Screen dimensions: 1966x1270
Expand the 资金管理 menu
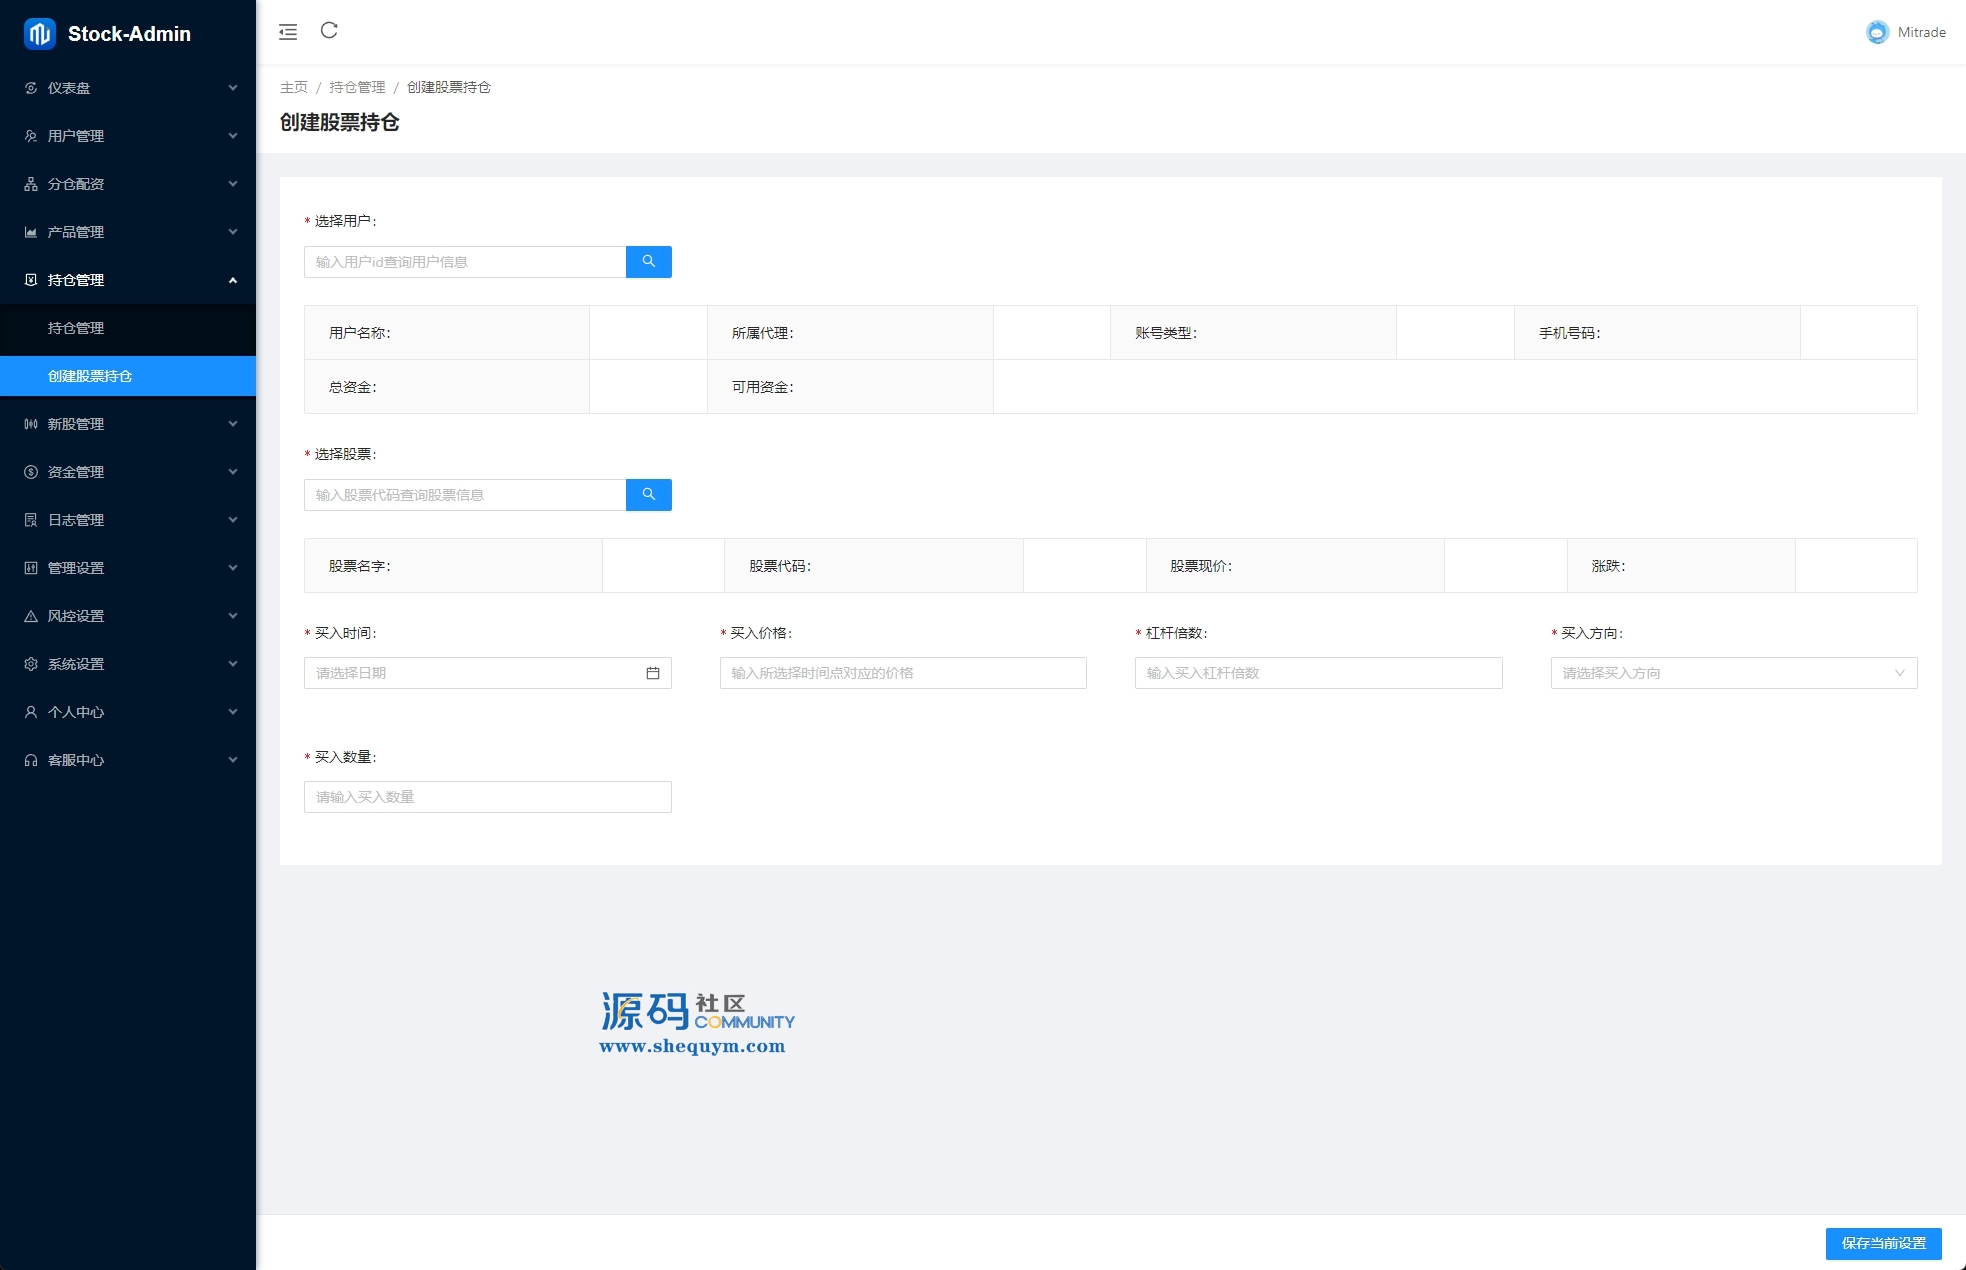(128, 472)
